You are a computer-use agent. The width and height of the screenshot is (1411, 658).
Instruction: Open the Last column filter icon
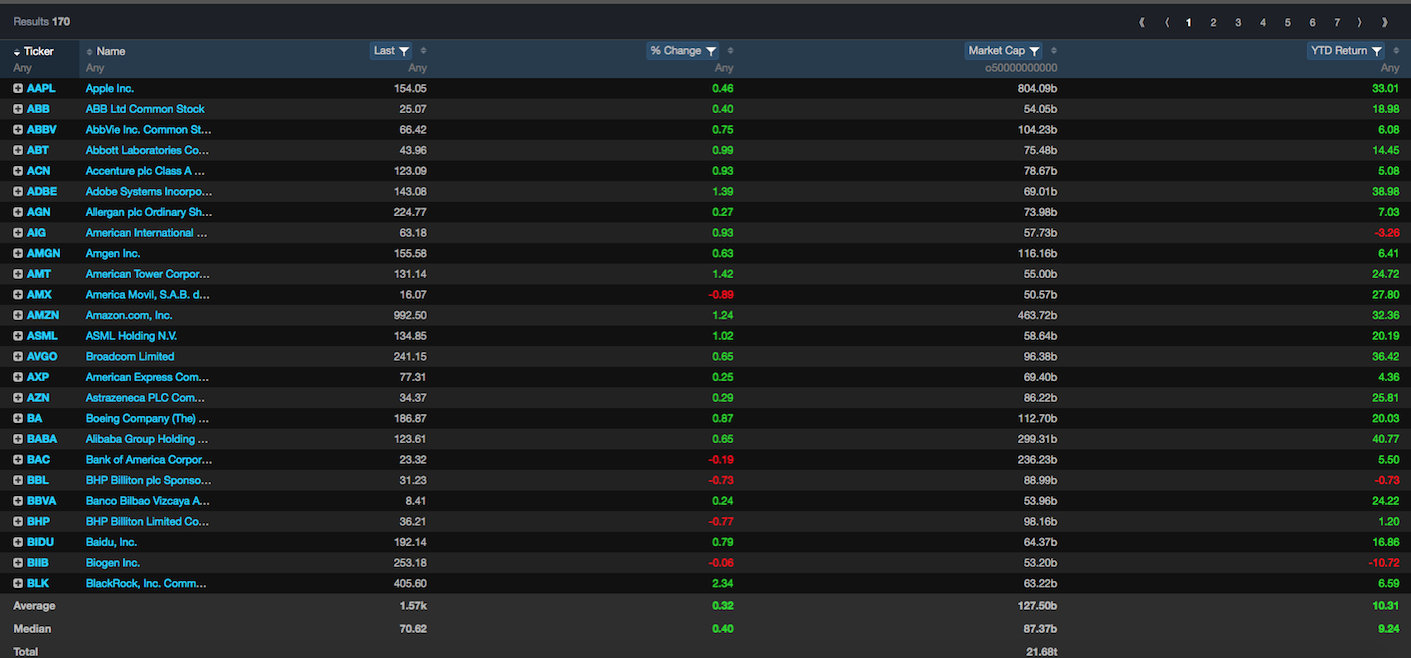tap(404, 51)
